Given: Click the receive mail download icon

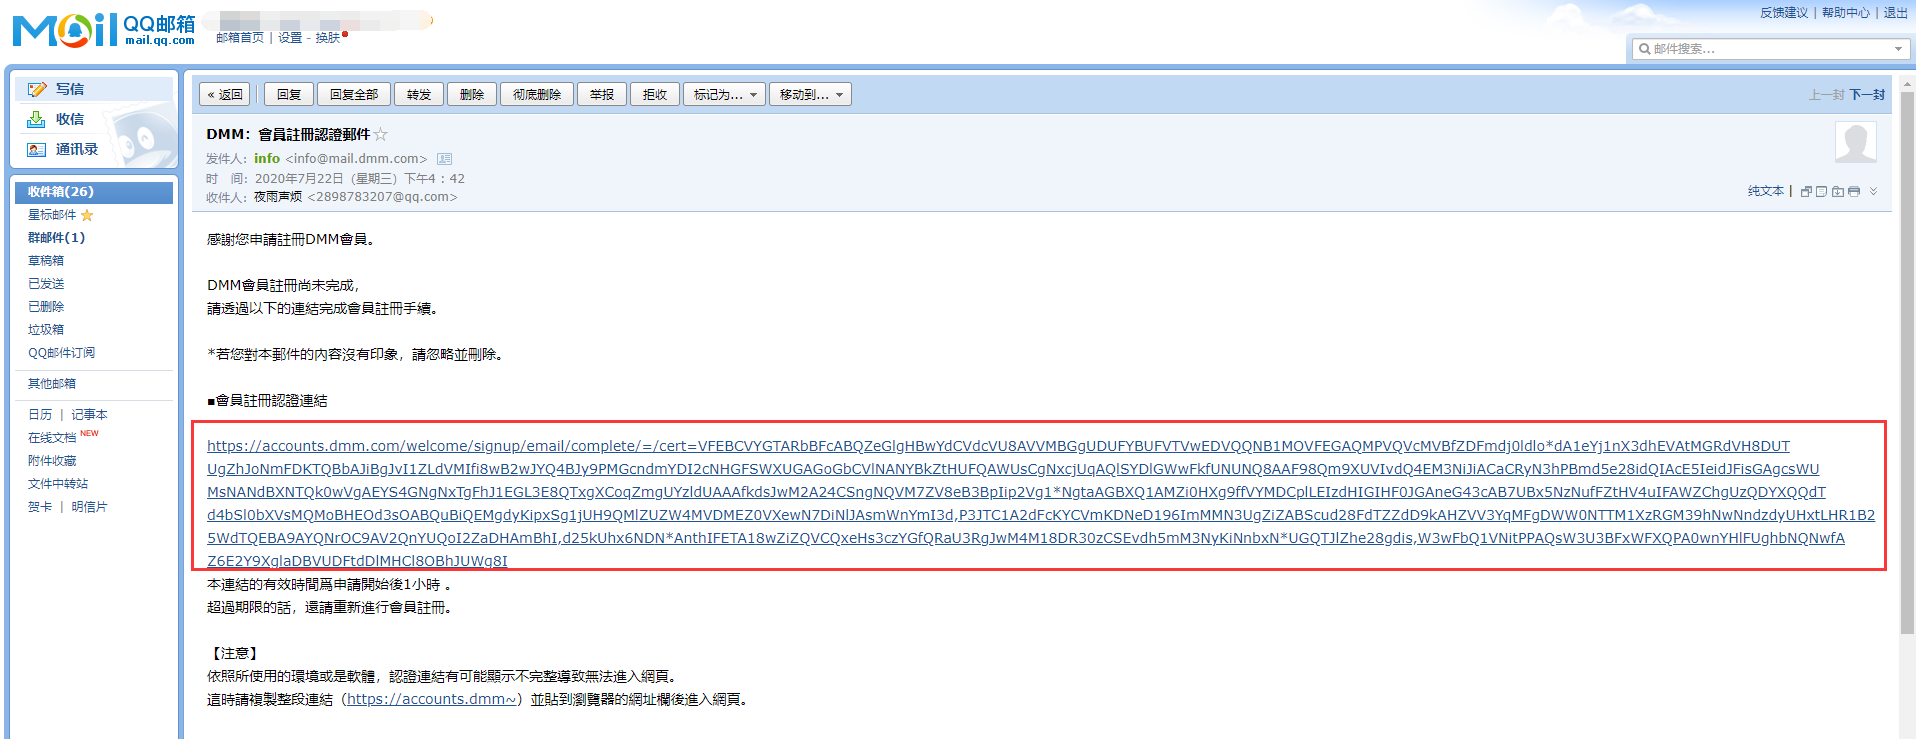Looking at the screenshot, I should click(37, 119).
